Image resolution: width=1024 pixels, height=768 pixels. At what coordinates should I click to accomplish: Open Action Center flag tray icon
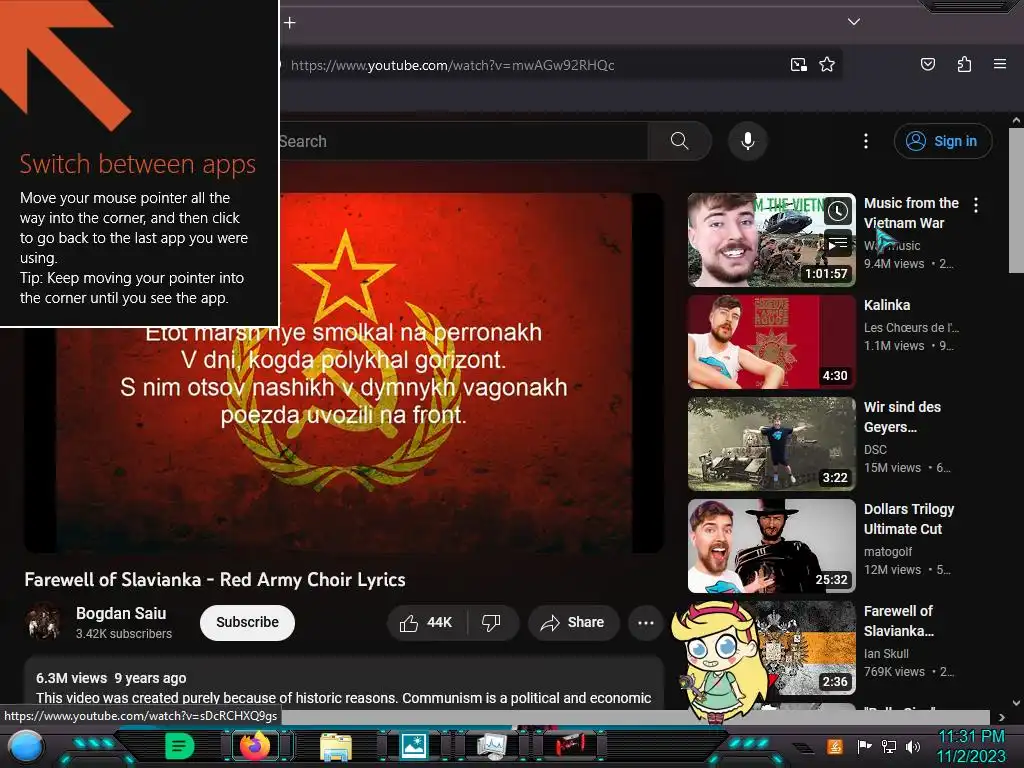pyautogui.click(x=865, y=746)
